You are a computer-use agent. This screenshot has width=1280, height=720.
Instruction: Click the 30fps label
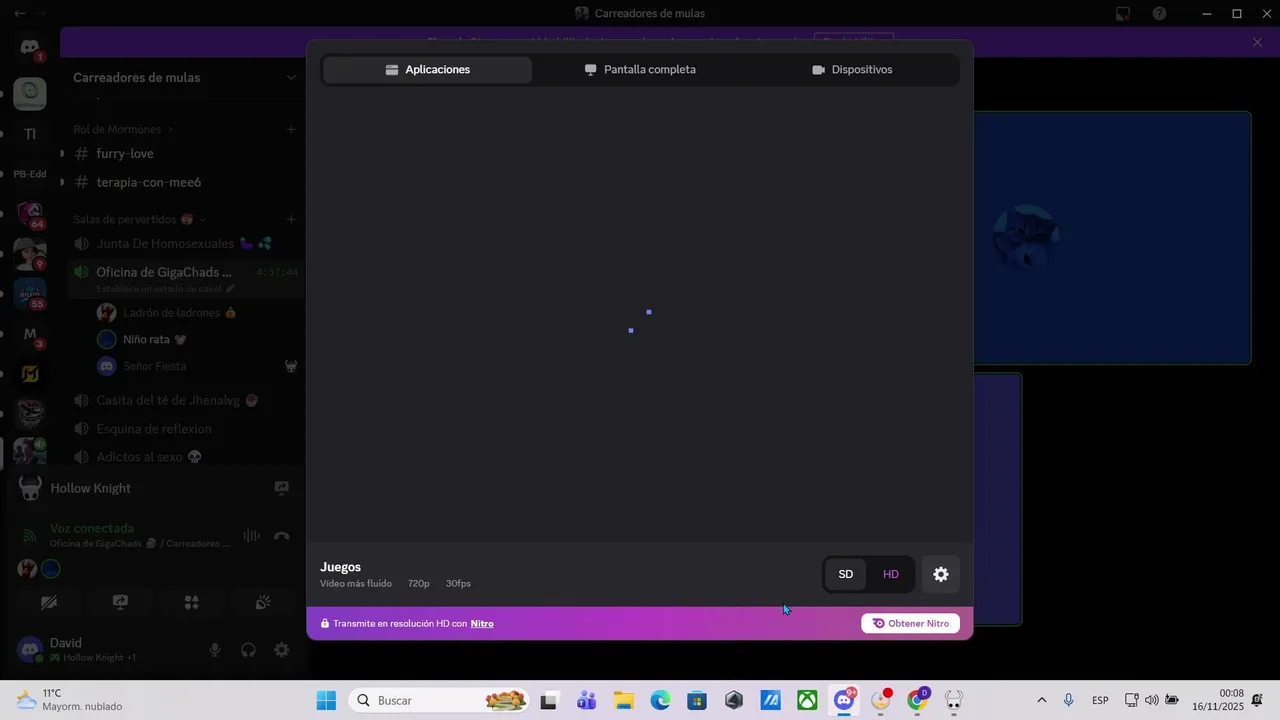point(458,584)
